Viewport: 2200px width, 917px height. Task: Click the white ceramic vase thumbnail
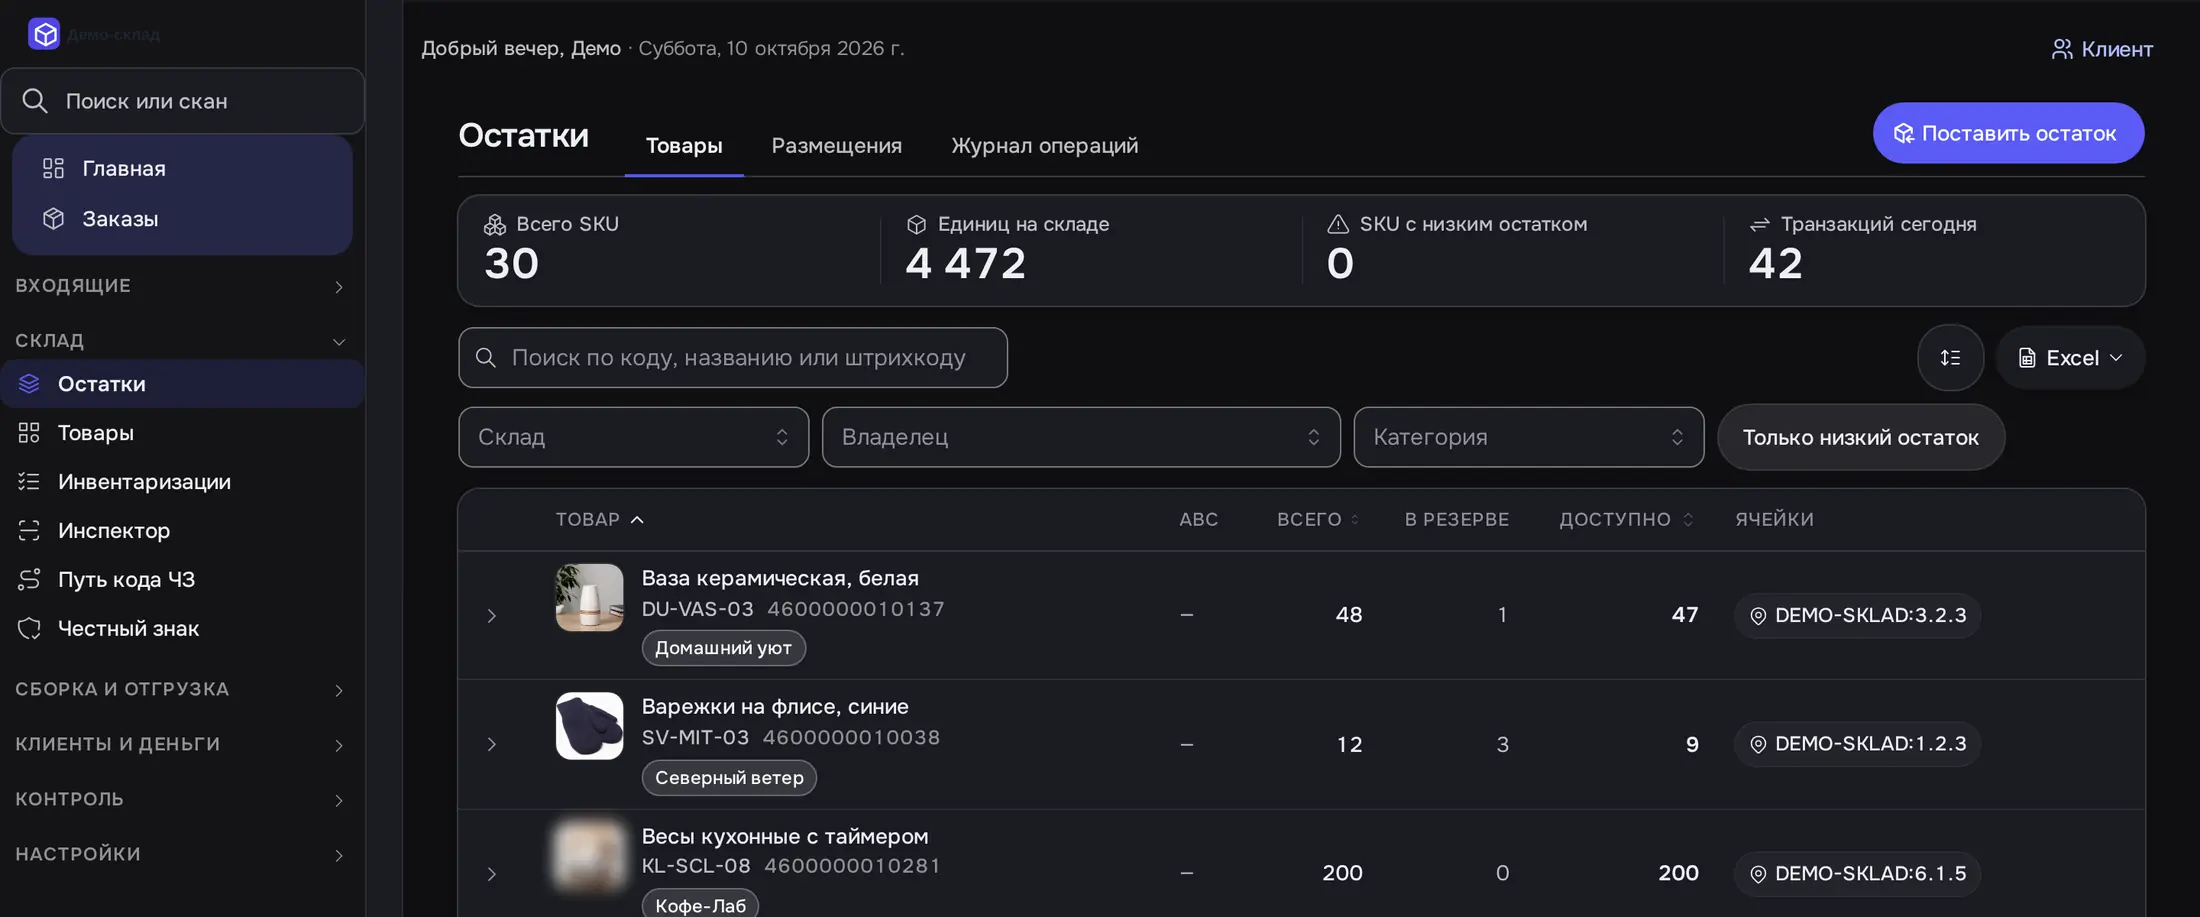(x=589, y=598)
